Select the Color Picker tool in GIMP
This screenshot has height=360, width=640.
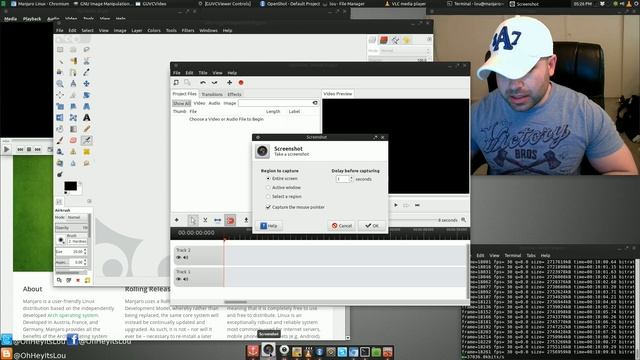[x=86, y=72]
